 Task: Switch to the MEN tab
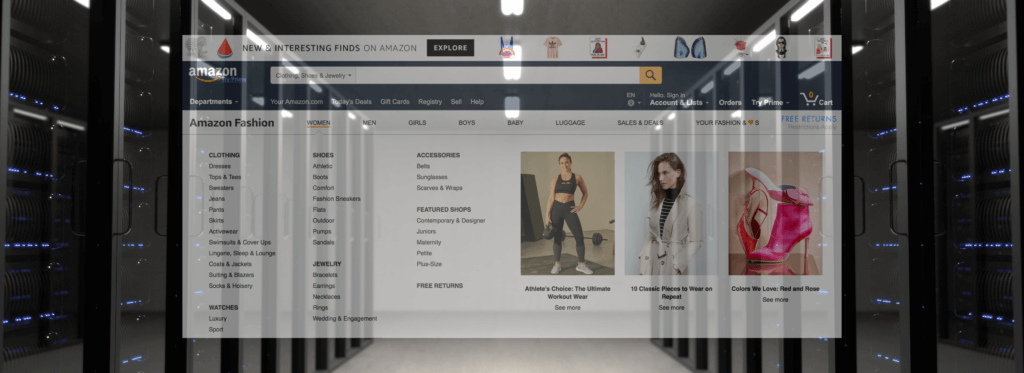click(369, 123)
